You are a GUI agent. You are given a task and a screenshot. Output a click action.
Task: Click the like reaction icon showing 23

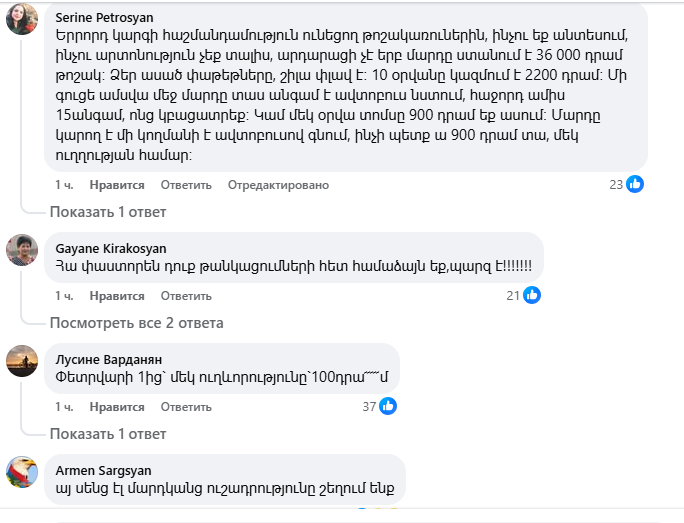pyautogui.click(x=635, y=184)
